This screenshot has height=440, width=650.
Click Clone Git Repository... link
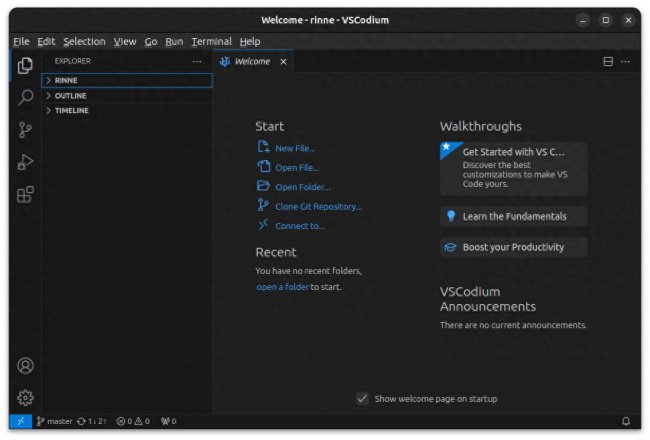pyautogui.click(x=319, y=207)
